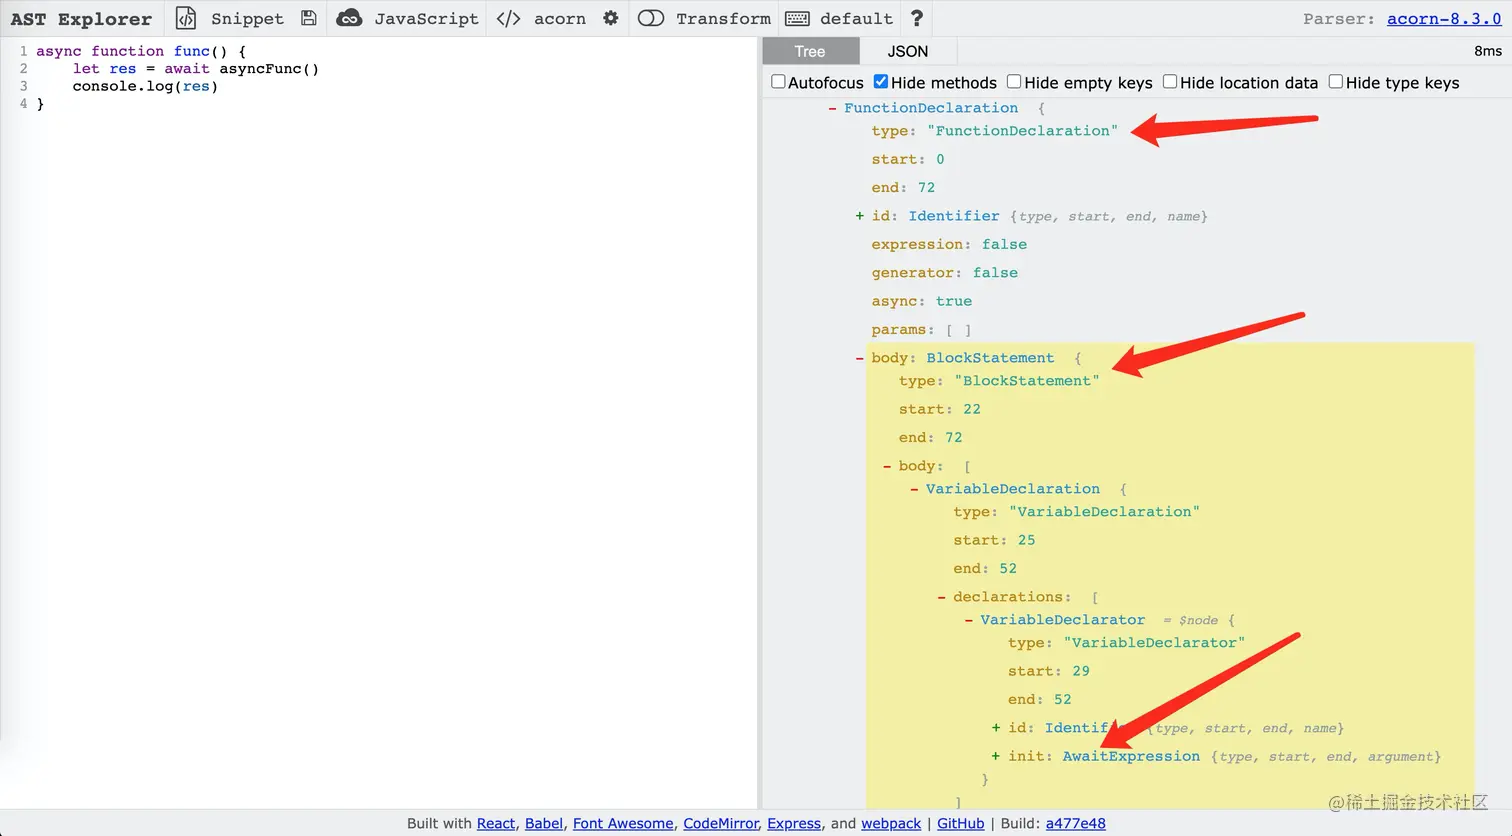
Task: Open parser settings gear icon
Action: (x=611, y=18)
